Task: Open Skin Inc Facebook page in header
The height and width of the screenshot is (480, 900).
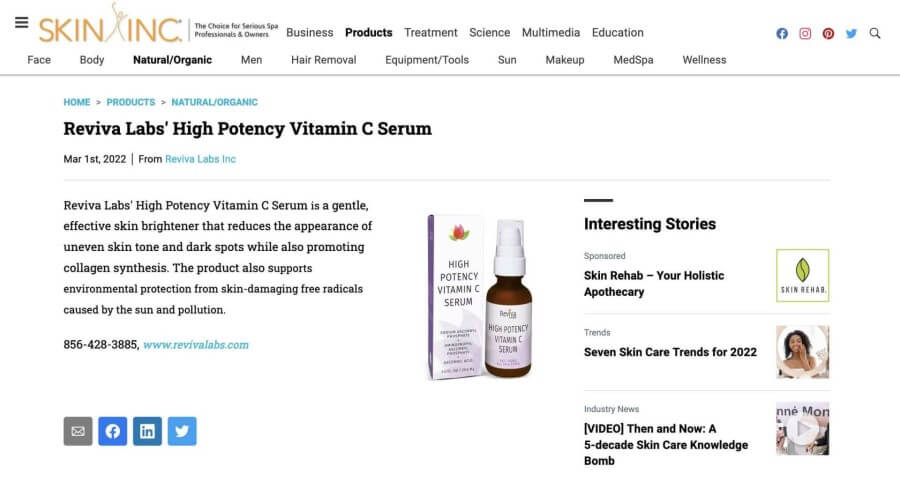Action: click(782, 33)
